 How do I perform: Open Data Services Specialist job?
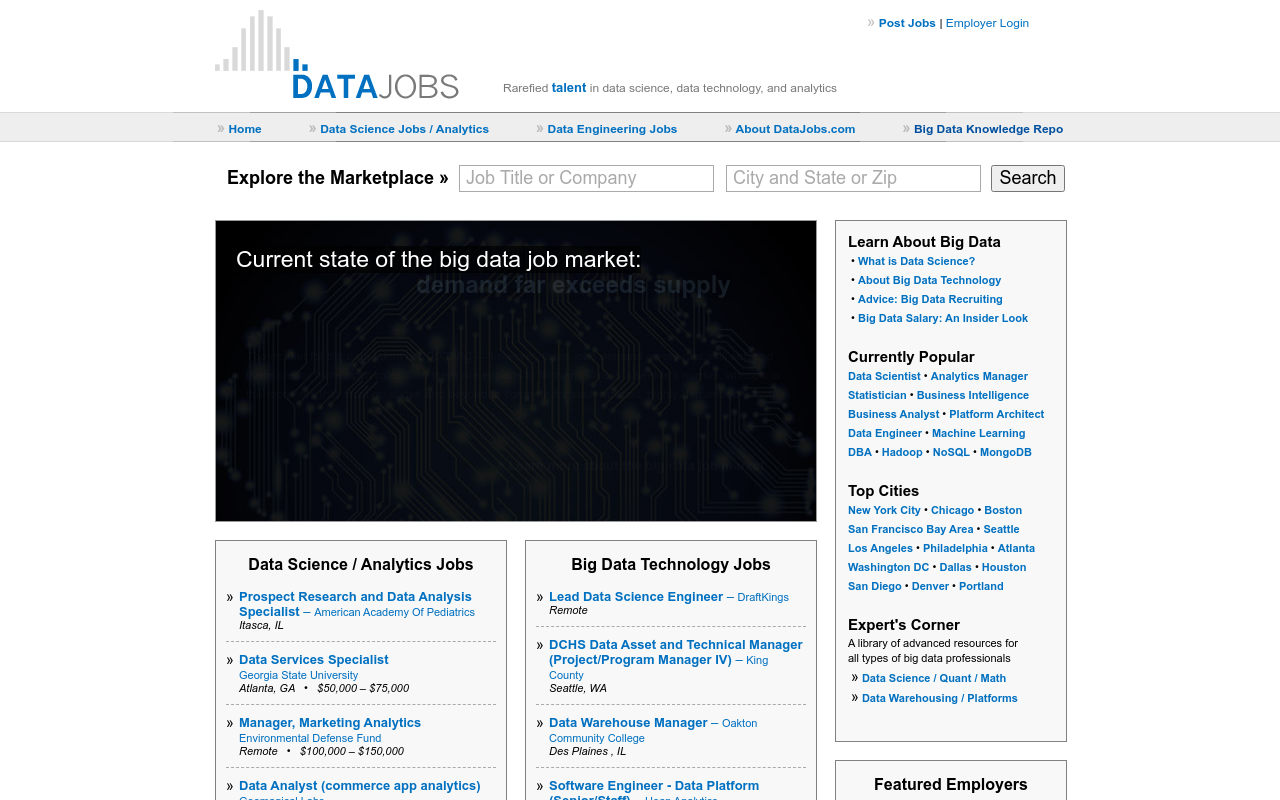(x=314, y=660)
